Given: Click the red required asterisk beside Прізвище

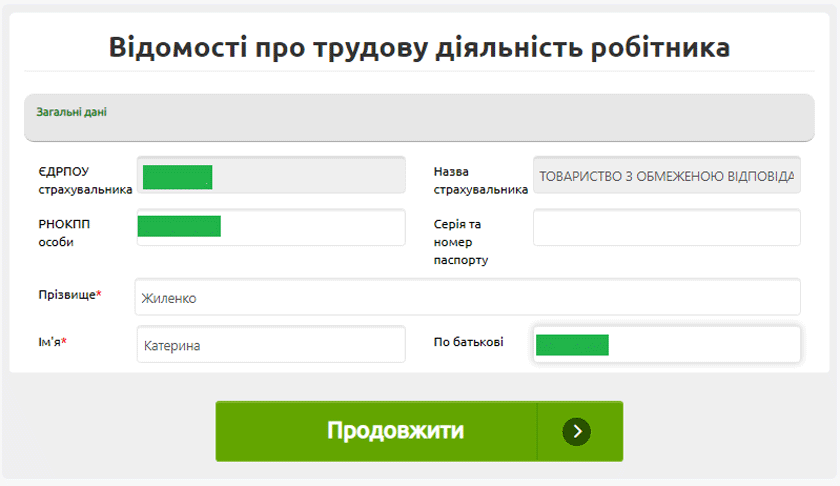Looking at the screenshot, I should tap(99, 294).
